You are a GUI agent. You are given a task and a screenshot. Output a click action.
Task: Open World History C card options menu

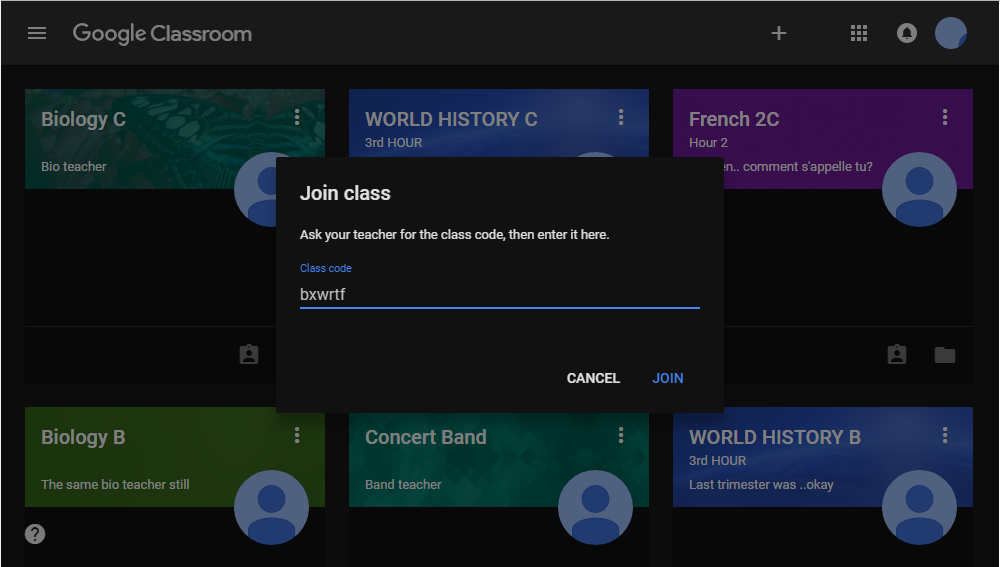point(621,117)
